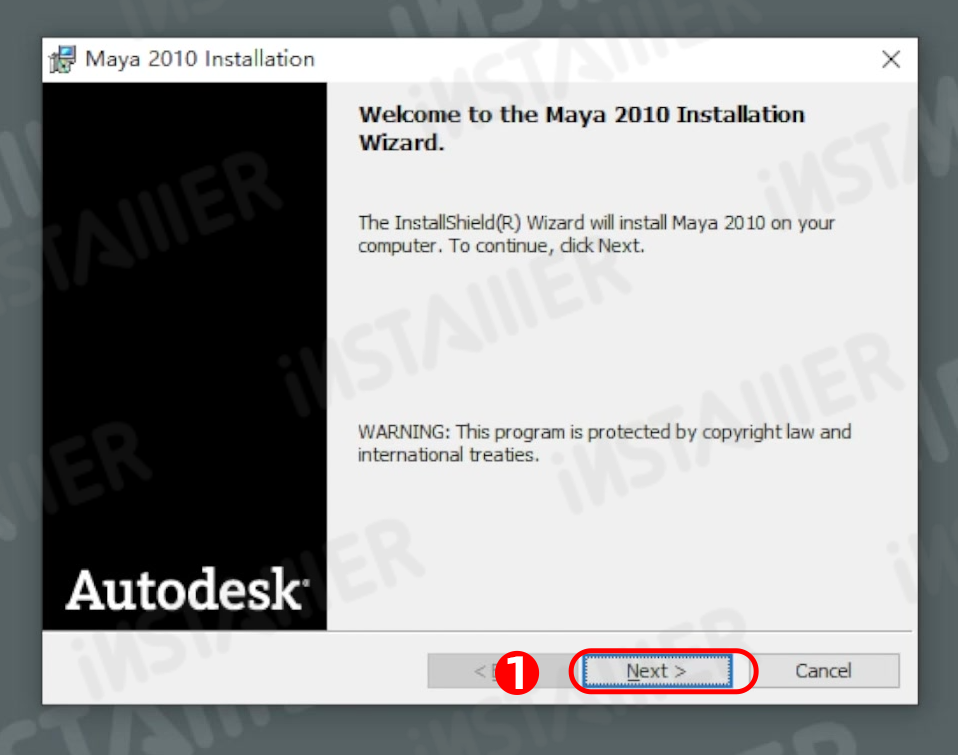
Task: Click the 'Welcome to the Maya 2010 Installation Wizard' heading
Action: pos(581,128)
